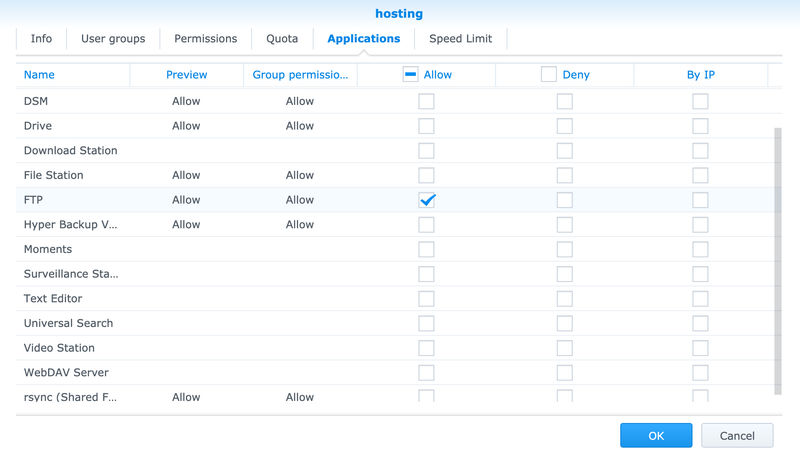The image size is (800, 453).
Task: Enable Allow for Video Station
Action: coord(427,348)
